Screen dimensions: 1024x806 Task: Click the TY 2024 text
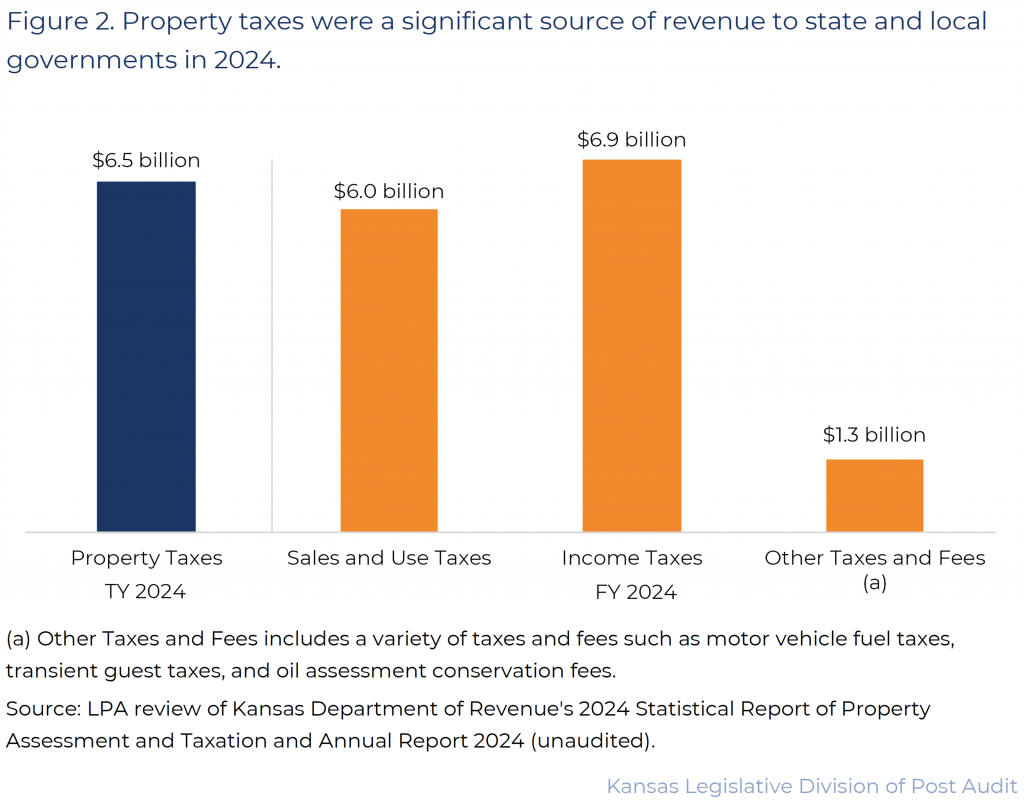pyautogui.click(x=146, y=591)
